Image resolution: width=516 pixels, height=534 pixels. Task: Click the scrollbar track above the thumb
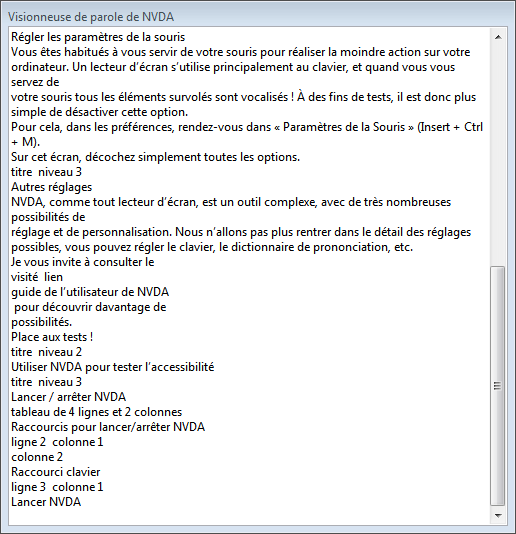click(498, 155)
